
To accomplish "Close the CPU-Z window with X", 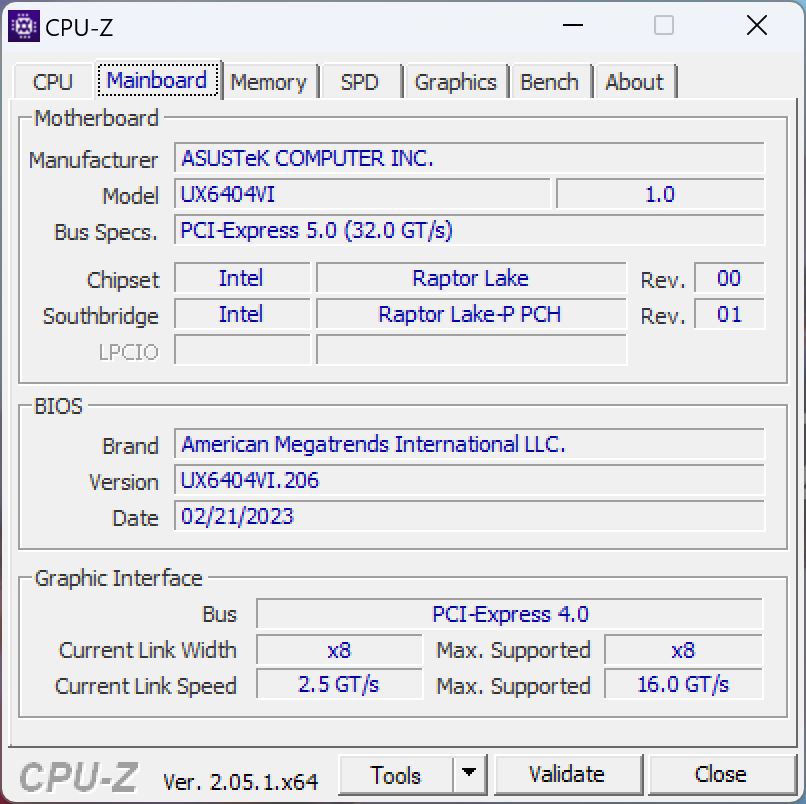I will (757, 25).
